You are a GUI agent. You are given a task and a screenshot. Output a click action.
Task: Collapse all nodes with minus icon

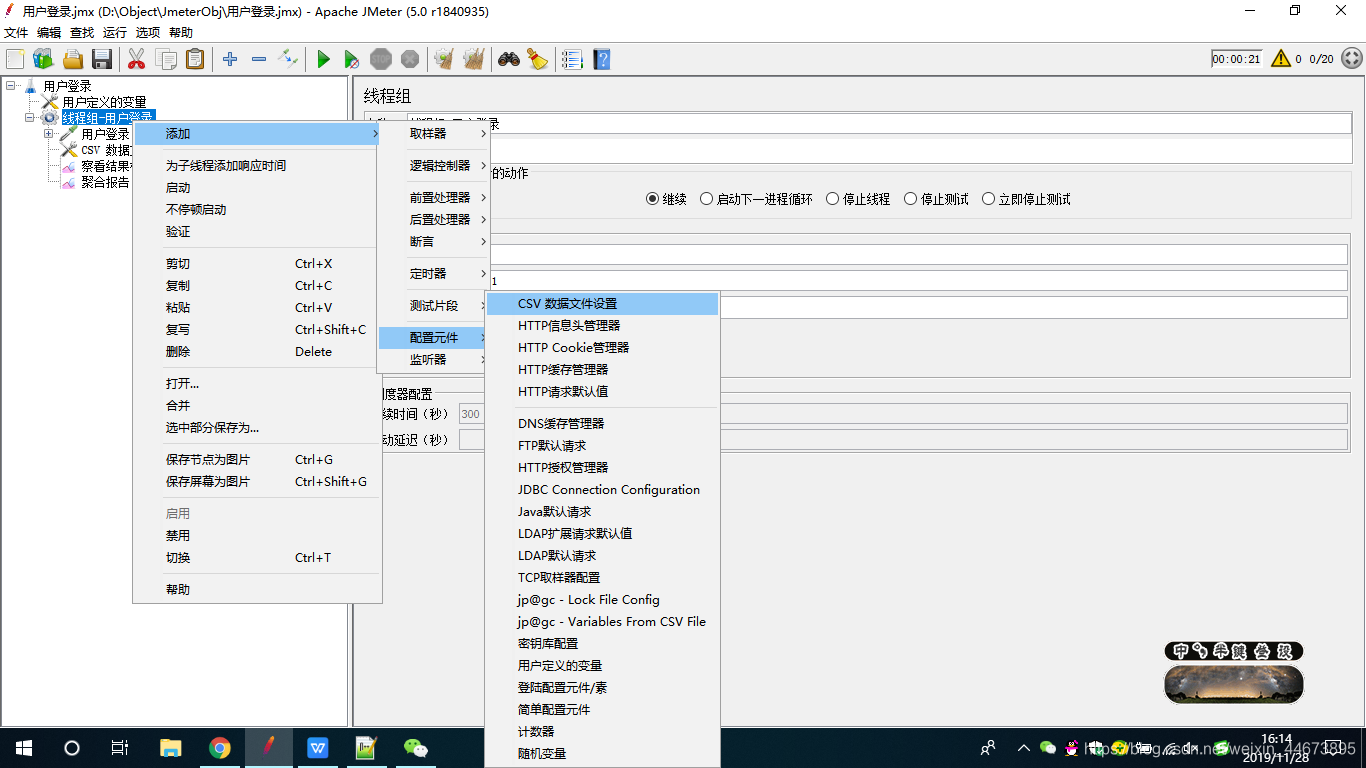[x=259, y=59]
